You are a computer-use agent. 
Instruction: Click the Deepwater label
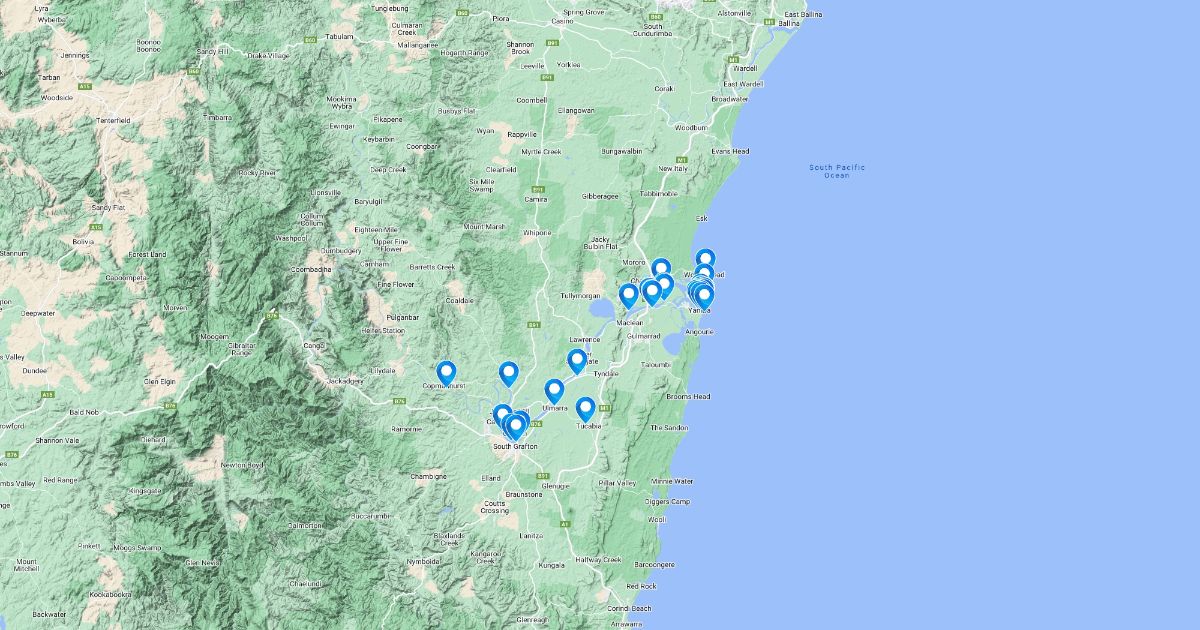click(x=38, y=313)
